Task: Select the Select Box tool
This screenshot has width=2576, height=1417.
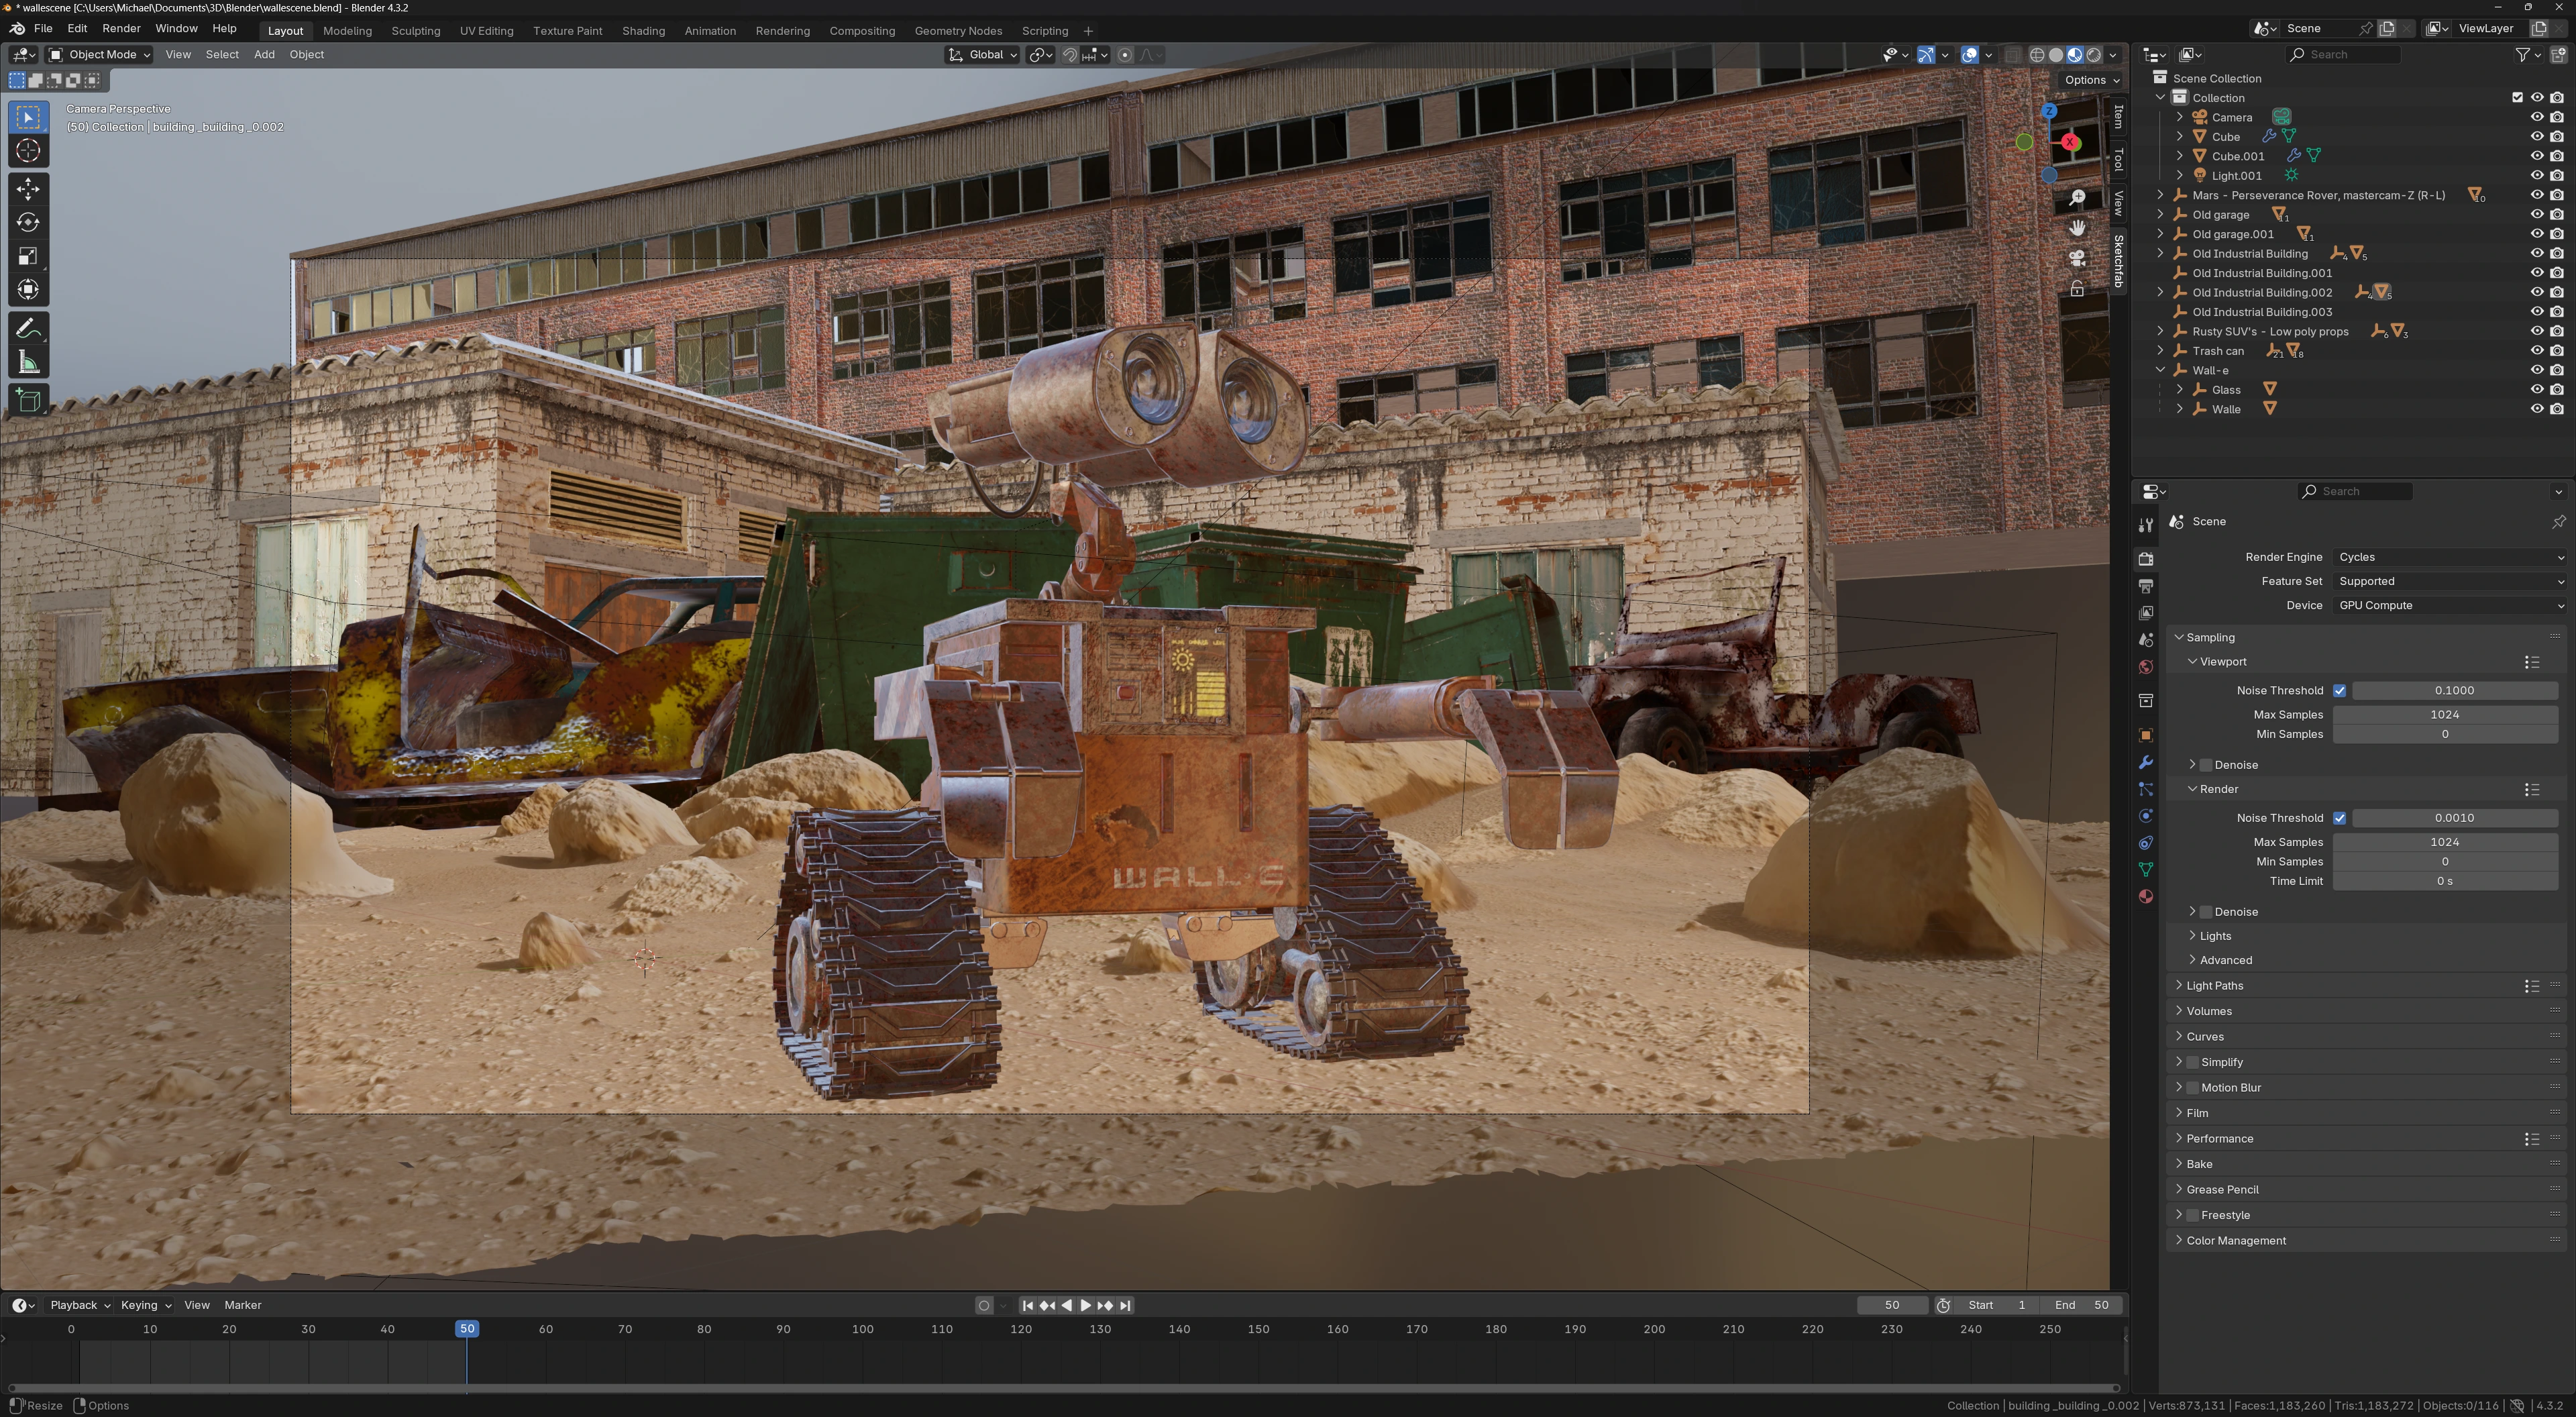Action: point(28,117)
